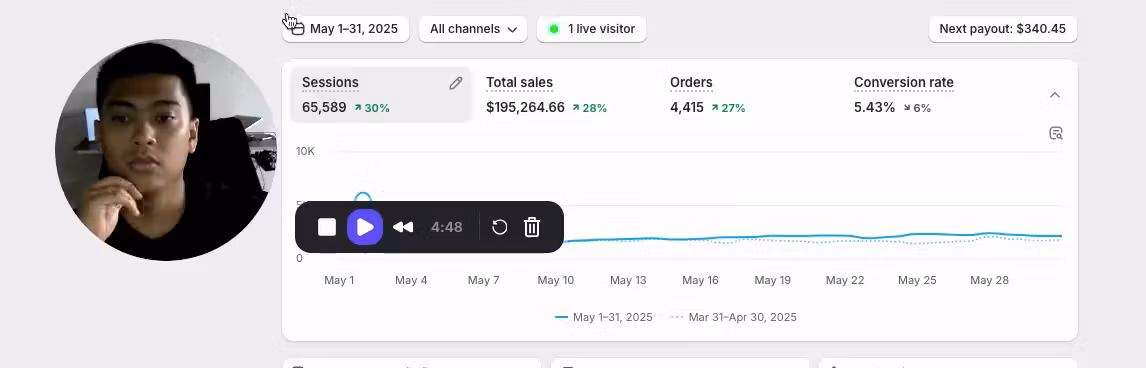Select the Sessions metric card
Screen dimensions: 1146x368
pos(381,95)
